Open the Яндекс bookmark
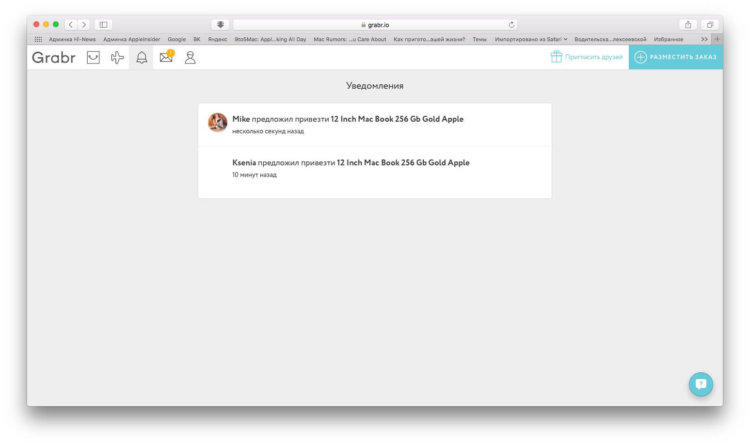750x445 pixels. (x=217, y=39)
